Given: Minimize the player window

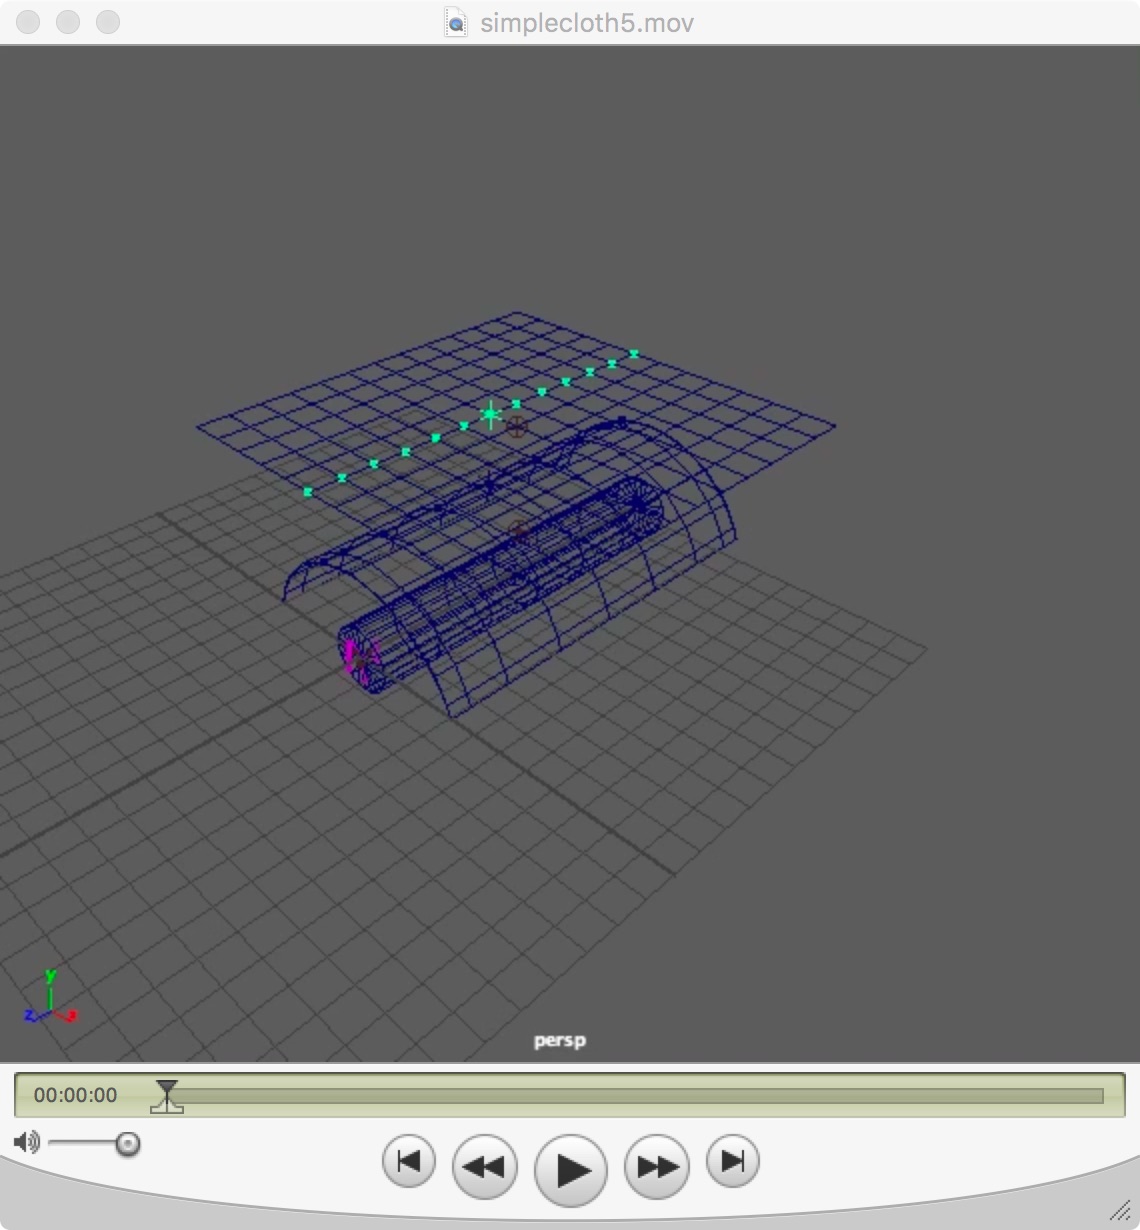Looking at the screenshot, I should point(68,22).
